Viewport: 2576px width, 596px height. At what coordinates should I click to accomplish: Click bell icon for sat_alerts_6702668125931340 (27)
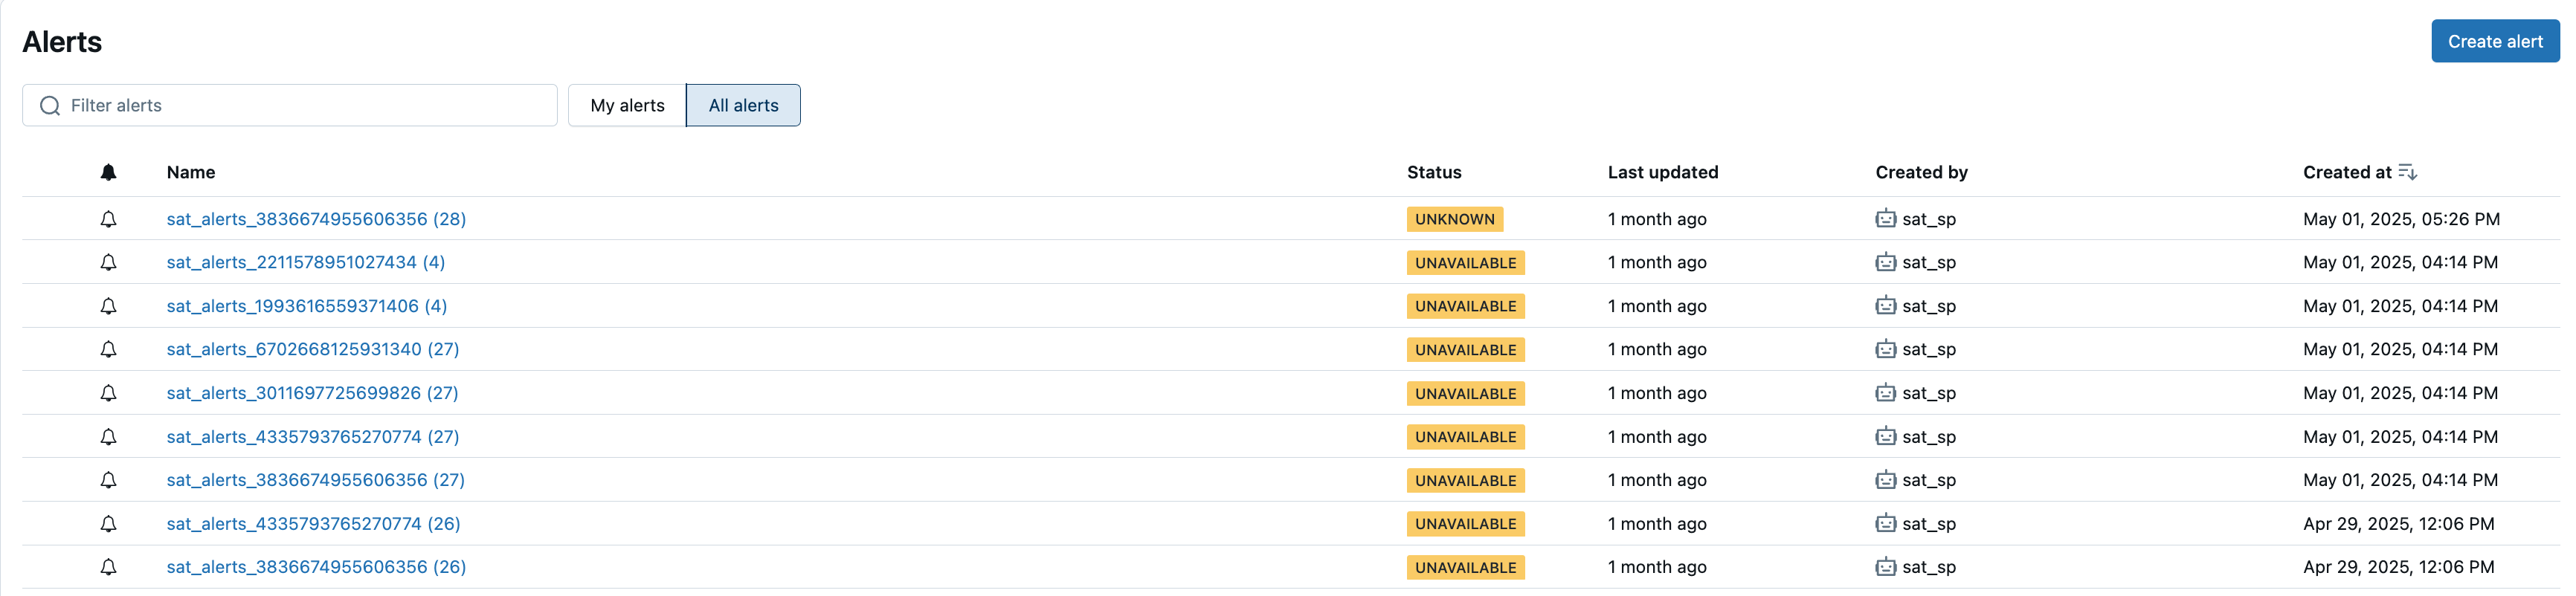109,349
